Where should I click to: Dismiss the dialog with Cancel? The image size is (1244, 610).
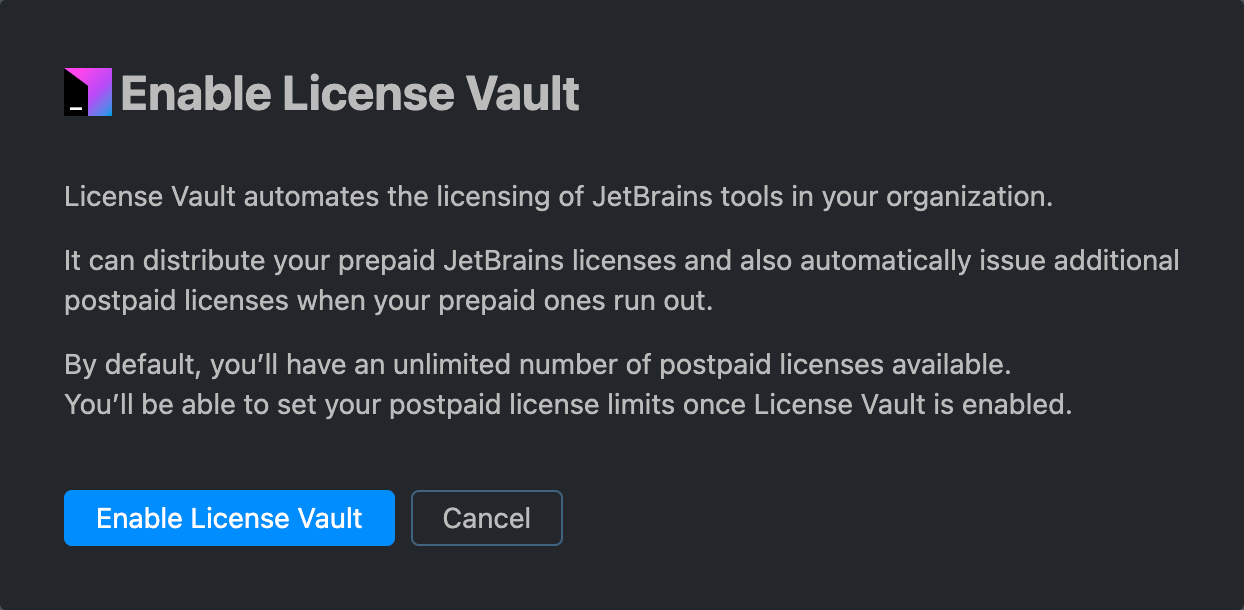pyautogui.click(x=486, y=518)
